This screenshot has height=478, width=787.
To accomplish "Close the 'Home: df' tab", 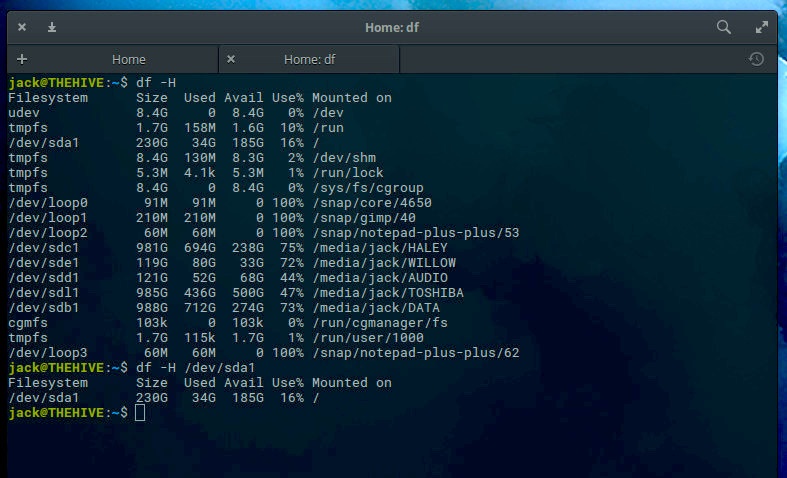I will (231, 59).
